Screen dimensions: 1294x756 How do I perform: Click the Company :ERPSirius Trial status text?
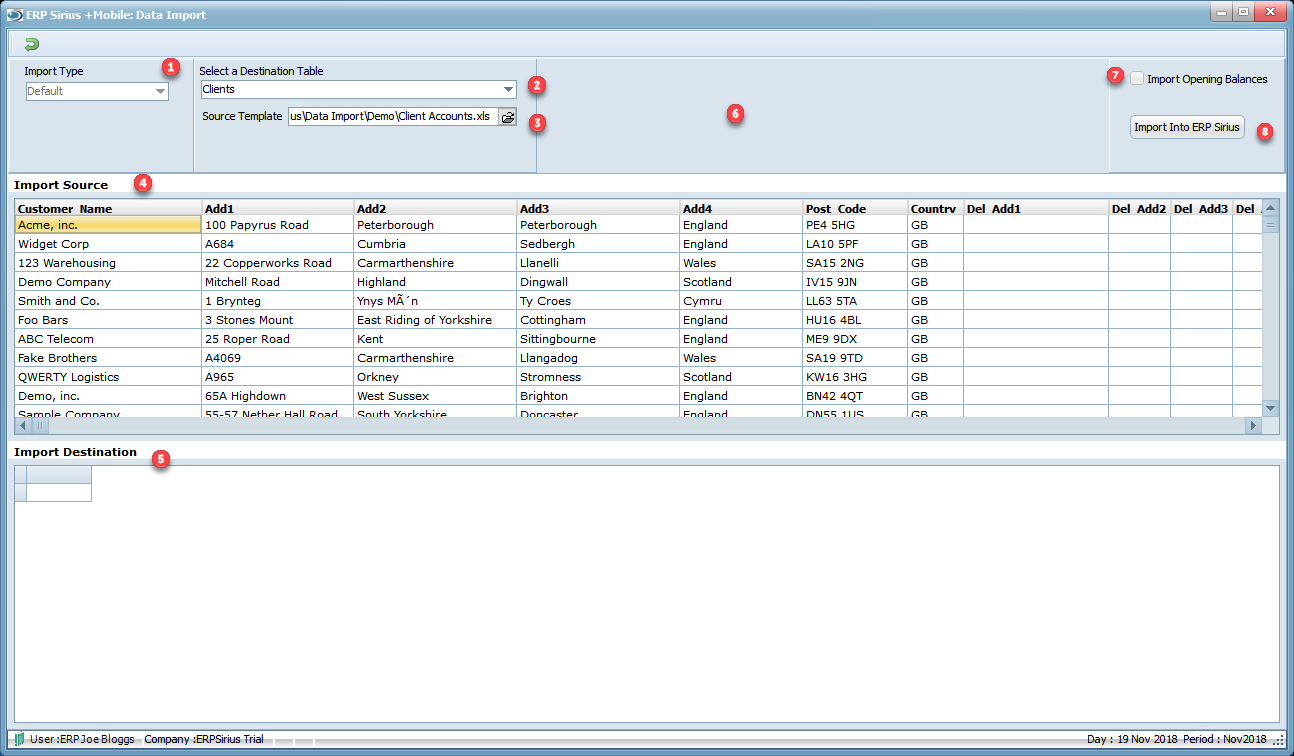tap(204, 739)
